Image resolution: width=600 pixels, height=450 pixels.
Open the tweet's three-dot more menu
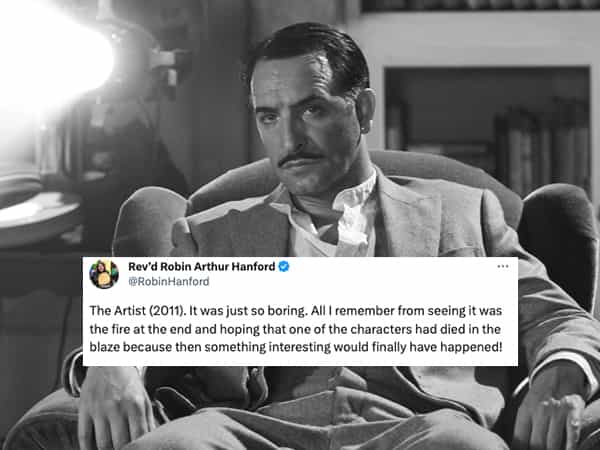tap(502, 268)
